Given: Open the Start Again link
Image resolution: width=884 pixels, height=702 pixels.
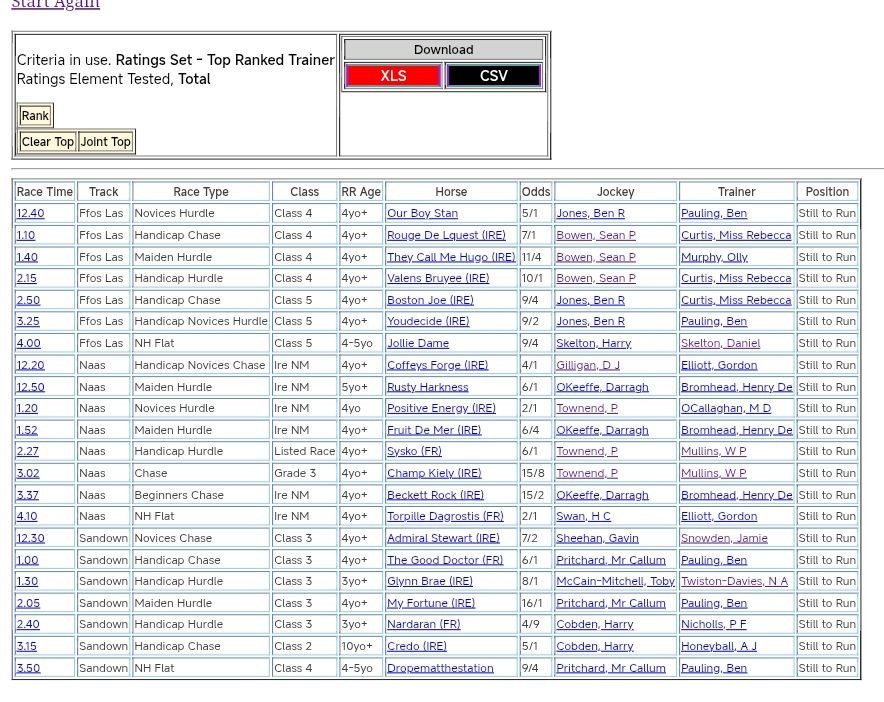Looking at the screenshot, I should [x=55, y=5].
